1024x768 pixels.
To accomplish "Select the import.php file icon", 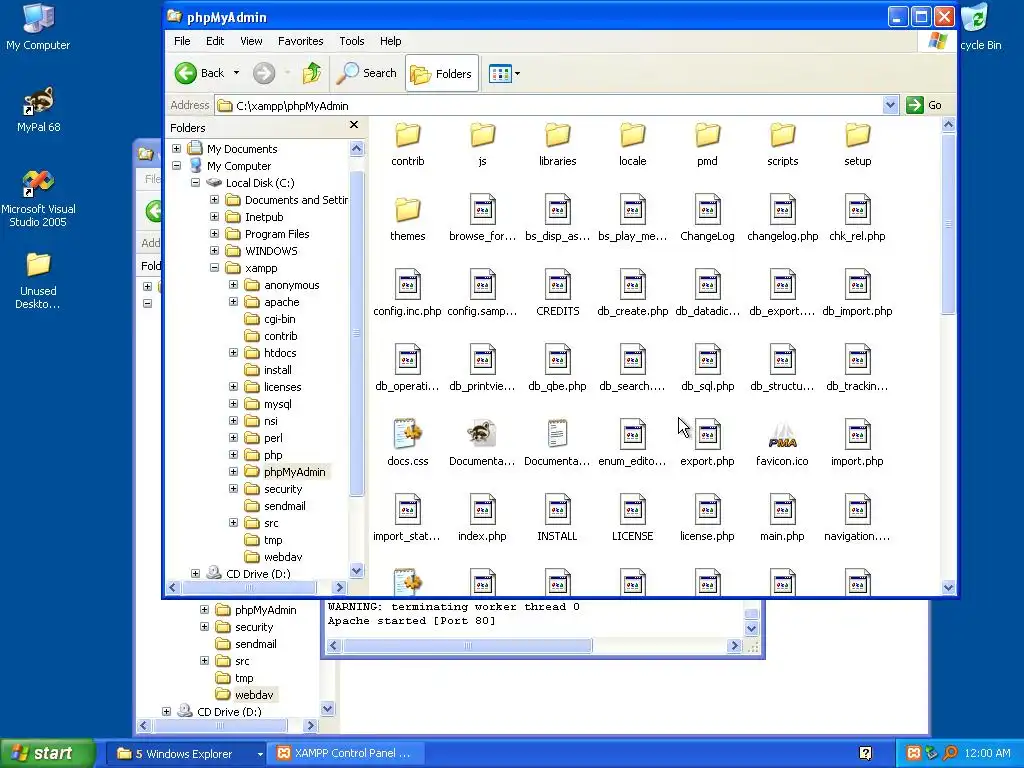I will click(x=857, y=434).
